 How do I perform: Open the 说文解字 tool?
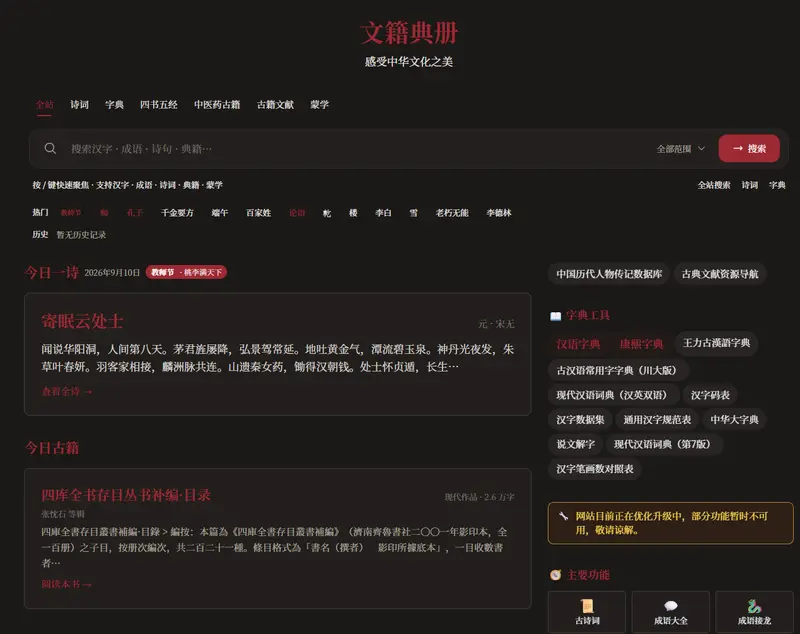click(x=576, y=444)
